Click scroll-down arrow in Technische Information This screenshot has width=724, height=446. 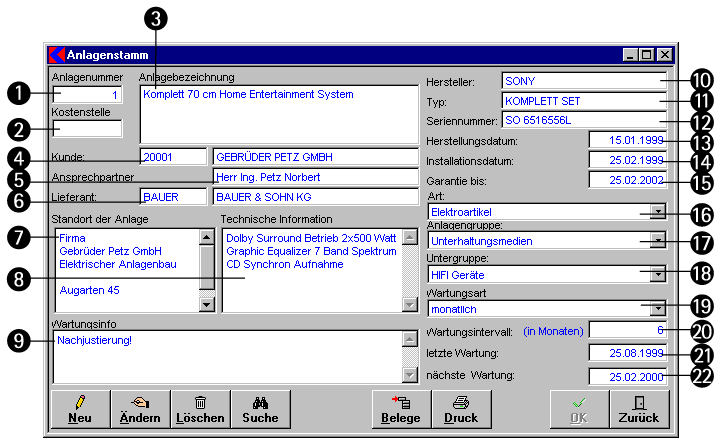pyautogui.click(x=410, y=304)
